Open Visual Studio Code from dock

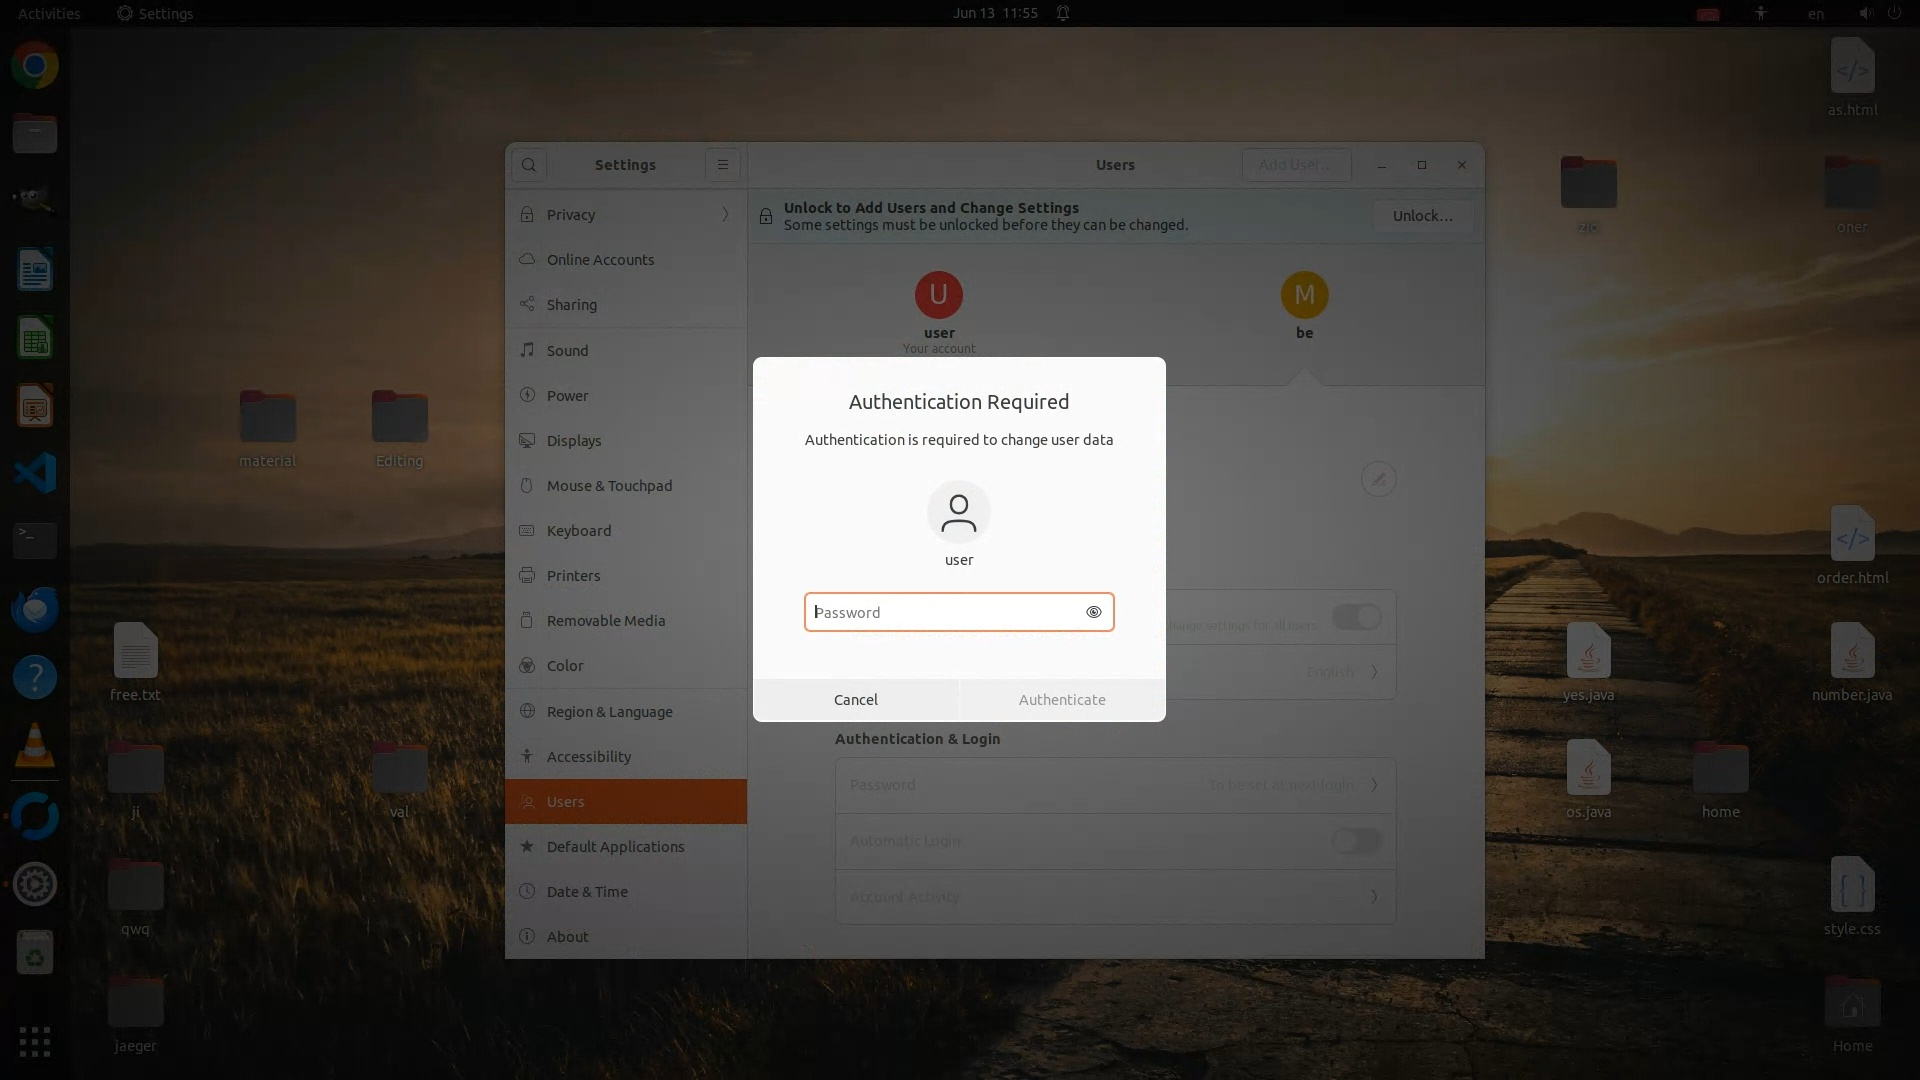point(35,473)
